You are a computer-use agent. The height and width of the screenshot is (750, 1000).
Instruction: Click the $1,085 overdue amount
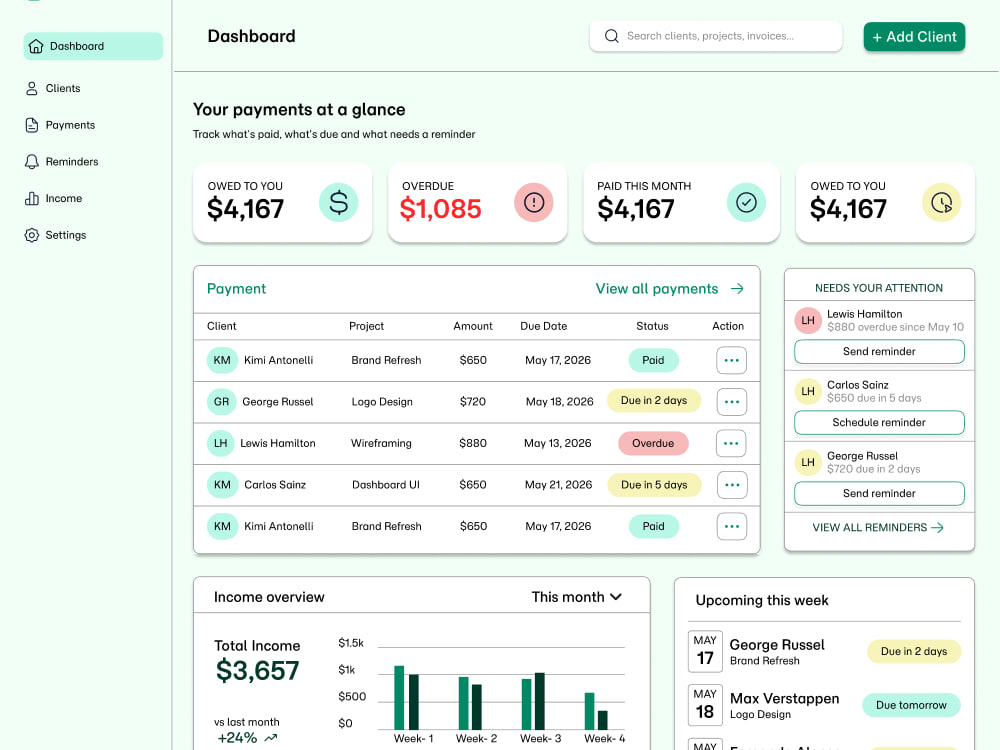pyautogui.click(x=440, y=209)
